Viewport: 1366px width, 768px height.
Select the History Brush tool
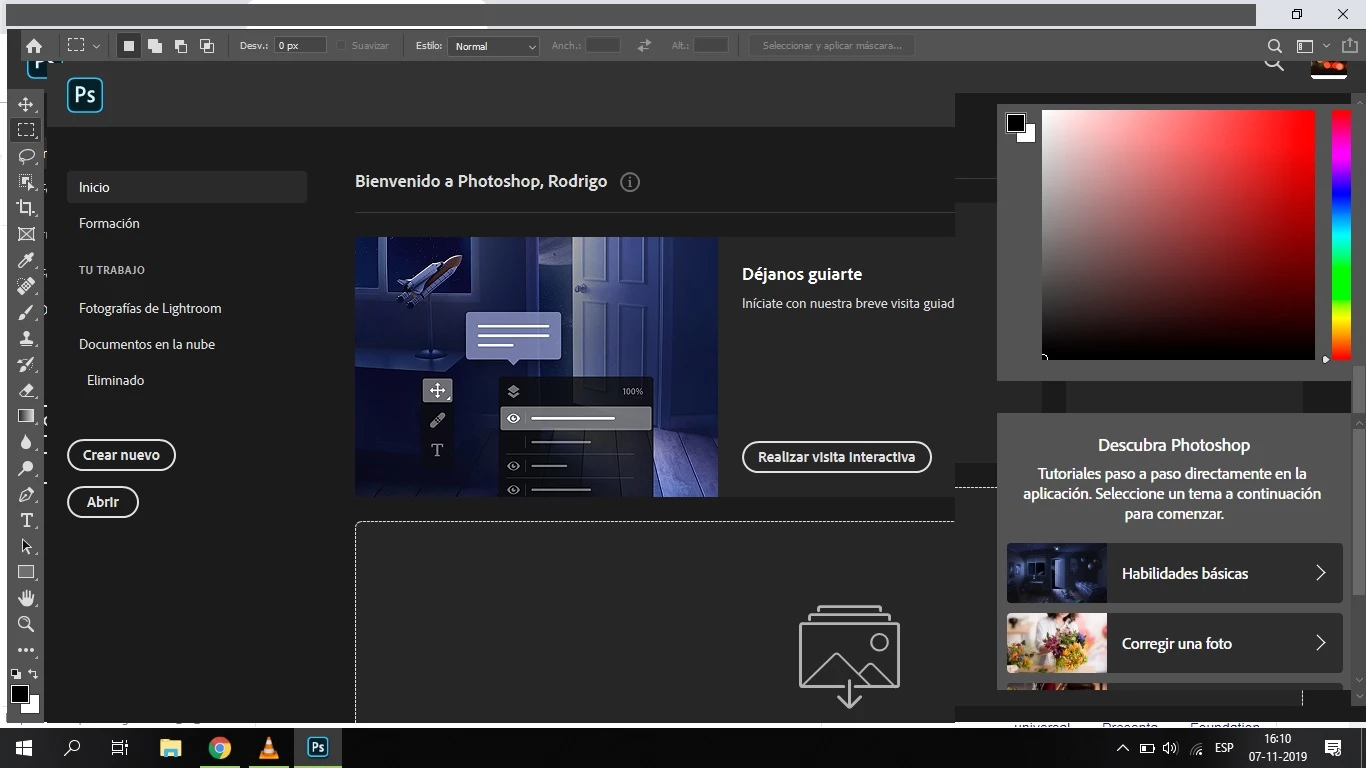tap(27, 364)
